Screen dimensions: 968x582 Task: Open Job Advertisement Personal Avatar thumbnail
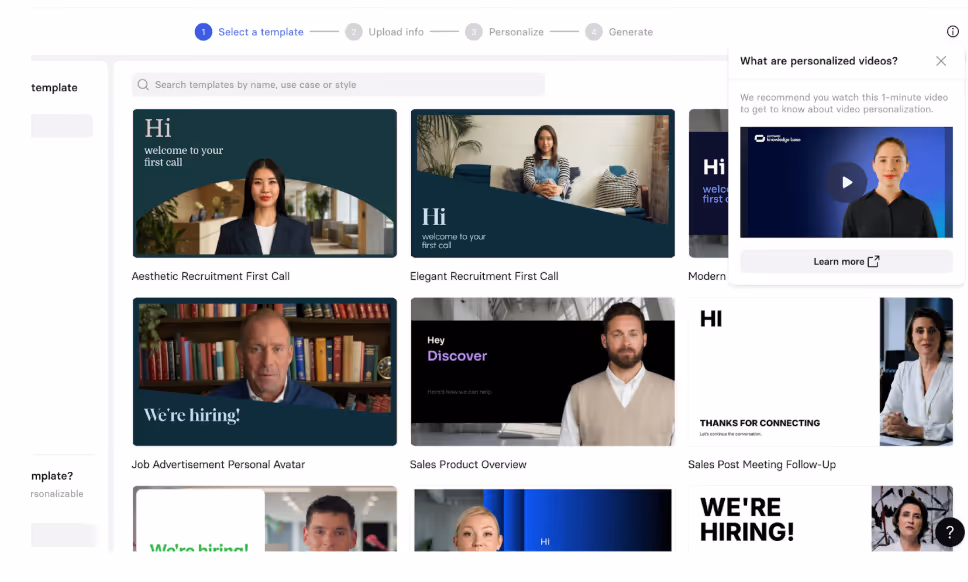[265, 372]
